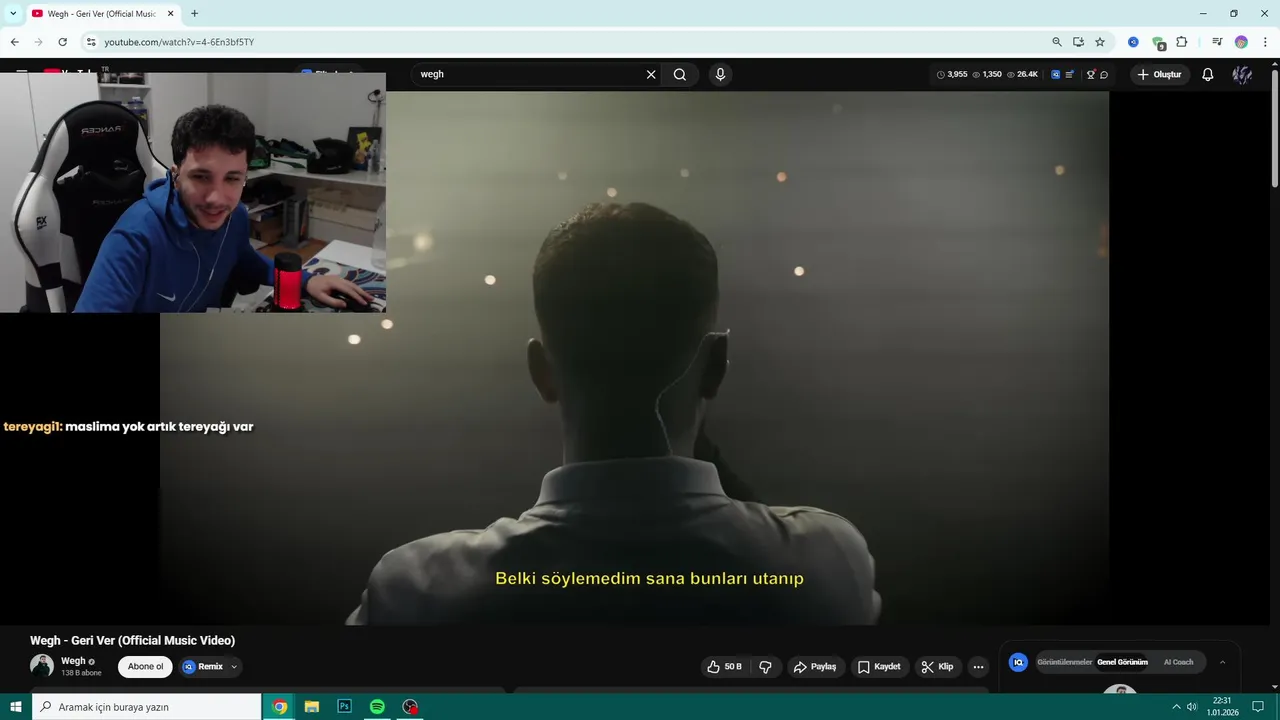Screen dimensions: 1280x720
Task: Click the Klip scissors button
Action: coord(938,667)
